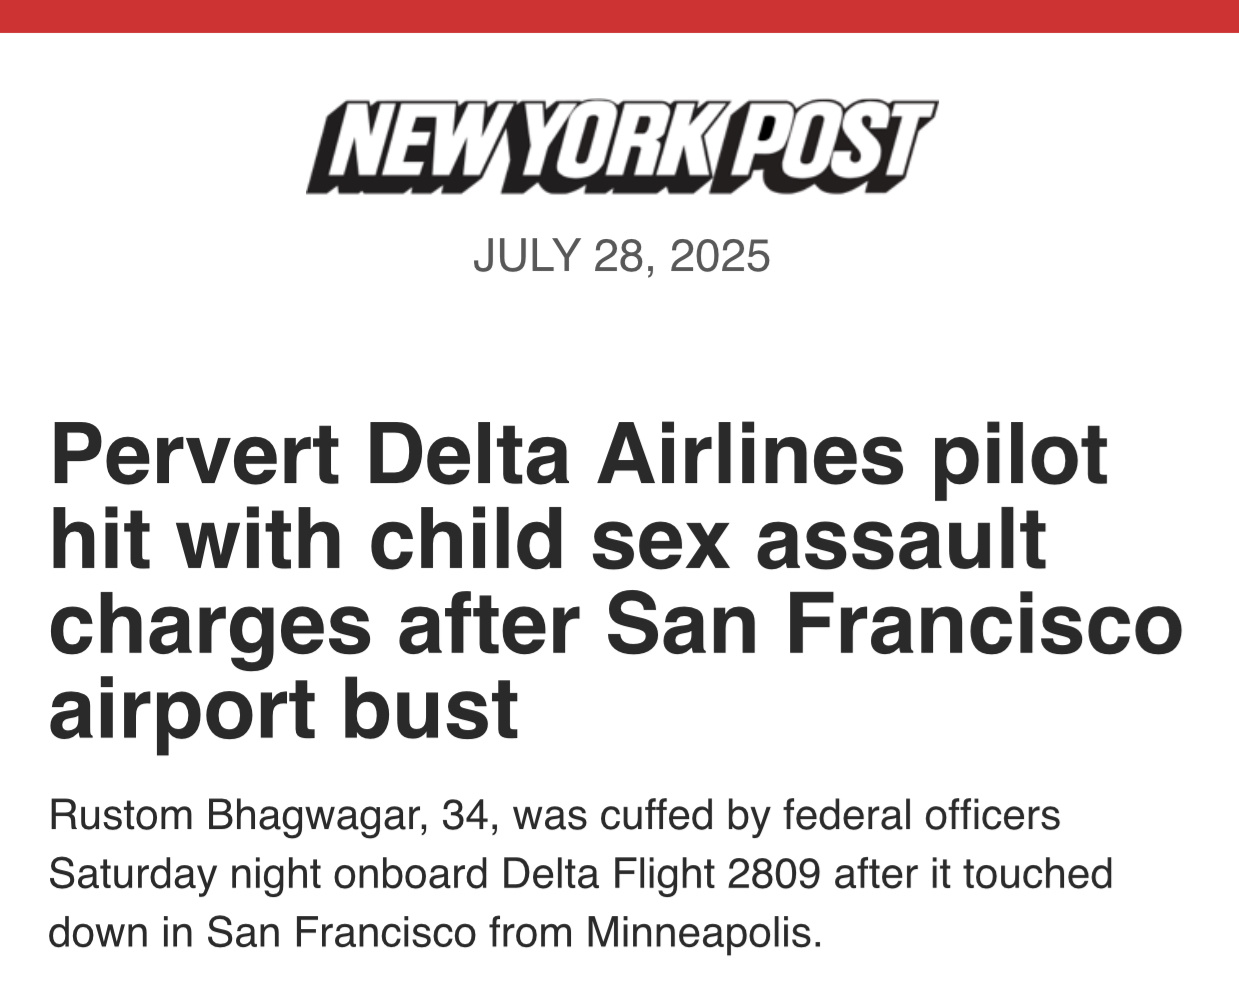Select the July 28, 2025 date text
Screen dimensions: 1239x984
(621, 256)
